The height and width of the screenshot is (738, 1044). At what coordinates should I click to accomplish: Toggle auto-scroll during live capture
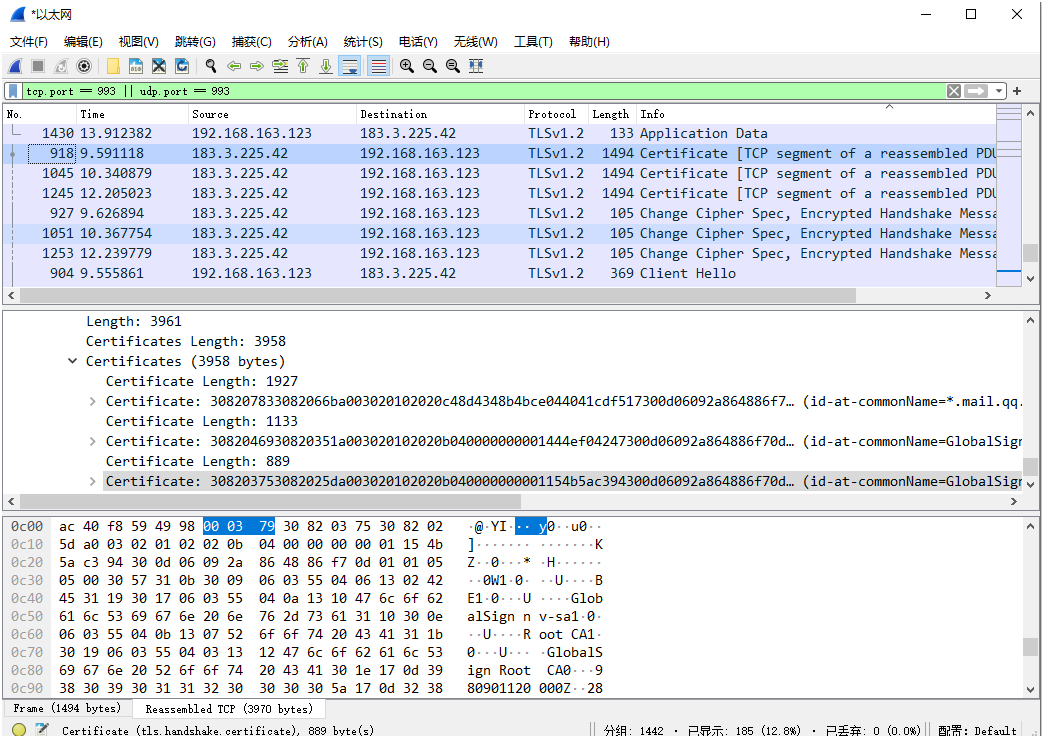[x=350, y=66]
